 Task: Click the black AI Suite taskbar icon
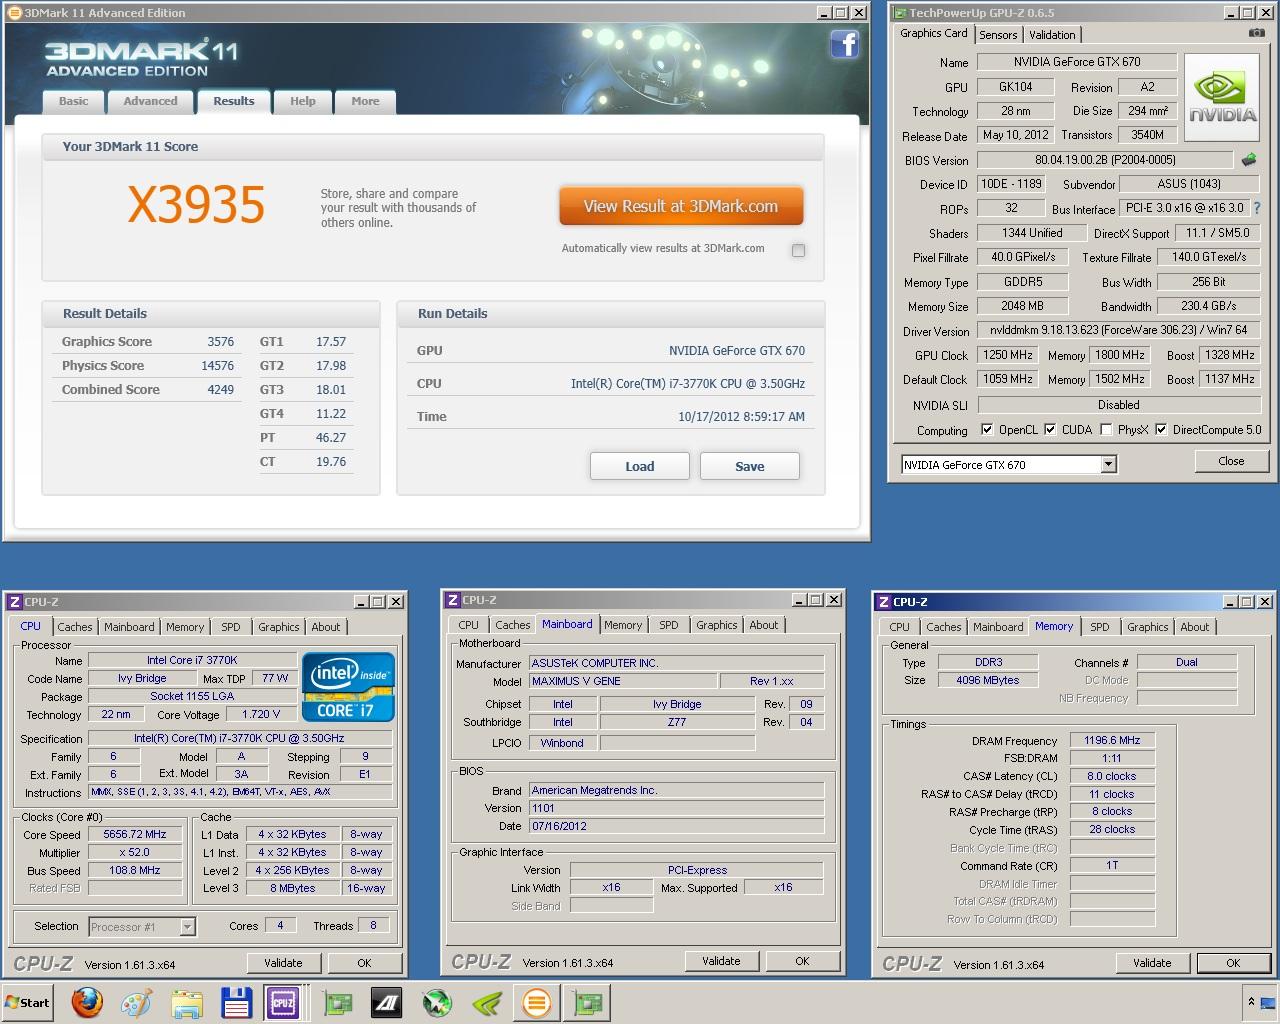coord(387,1002)
